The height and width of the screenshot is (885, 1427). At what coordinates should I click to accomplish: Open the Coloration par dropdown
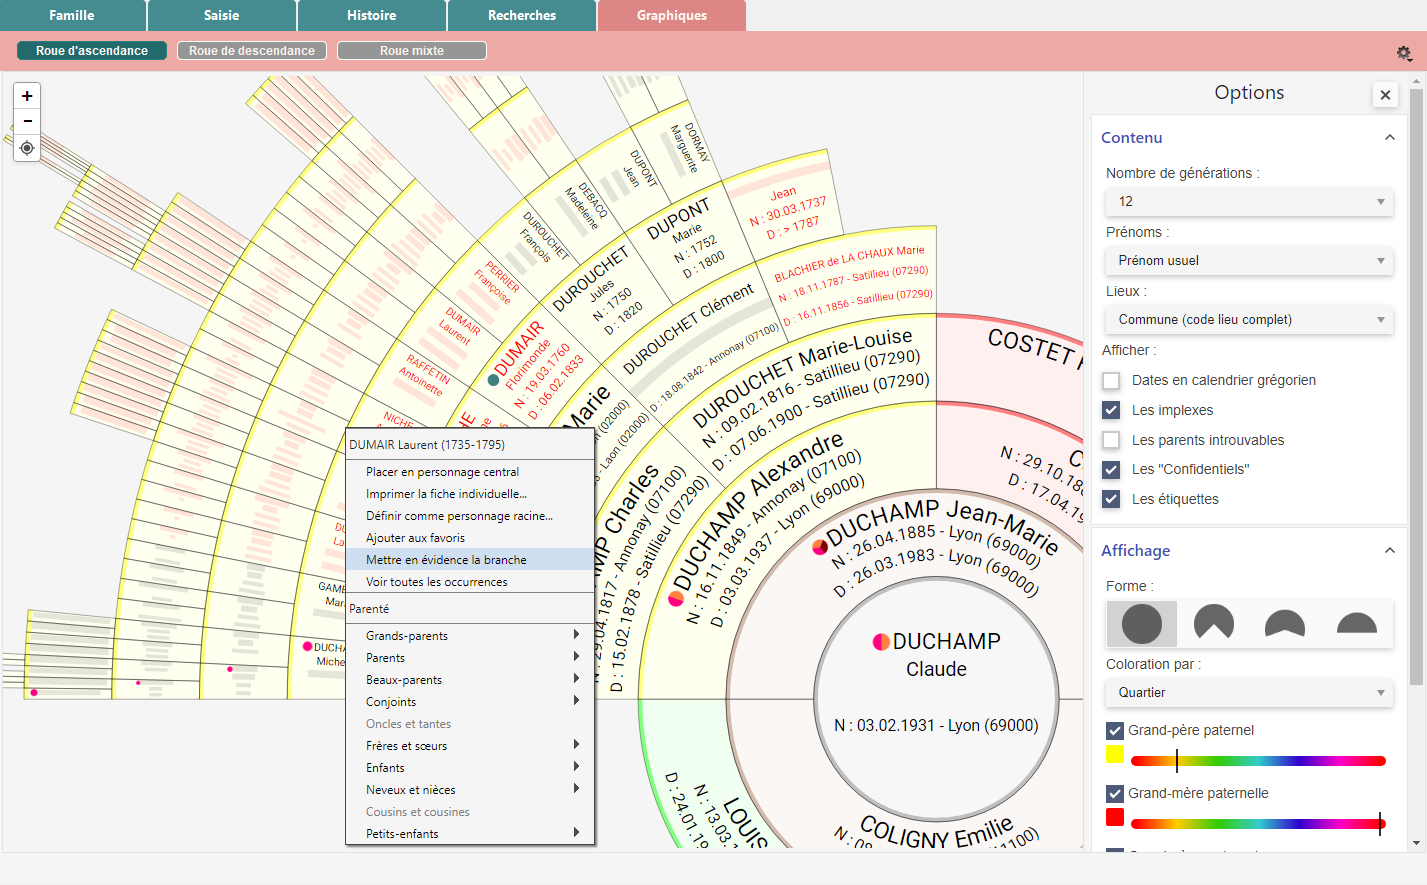[1249, 693]
